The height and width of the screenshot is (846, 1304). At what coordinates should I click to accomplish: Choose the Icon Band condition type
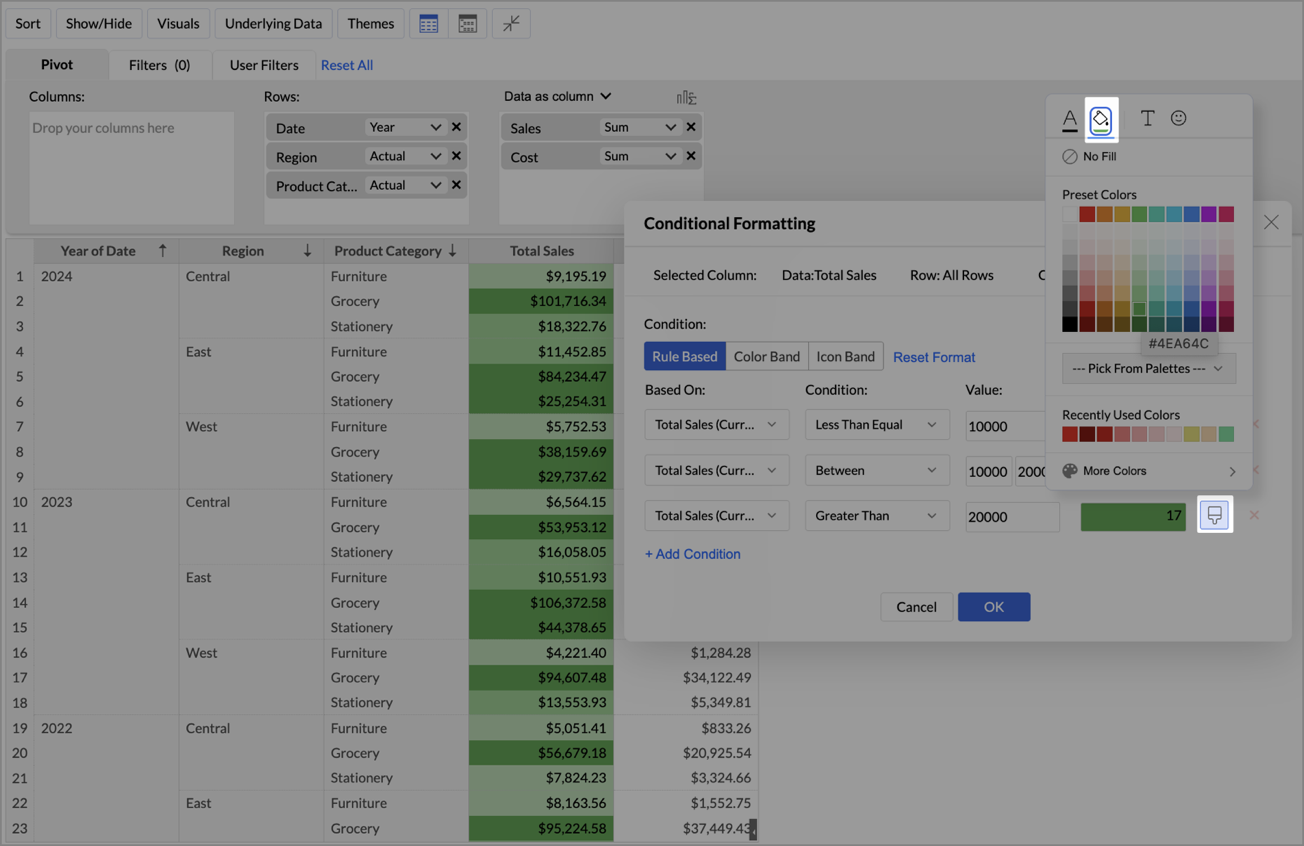point(845,357)
